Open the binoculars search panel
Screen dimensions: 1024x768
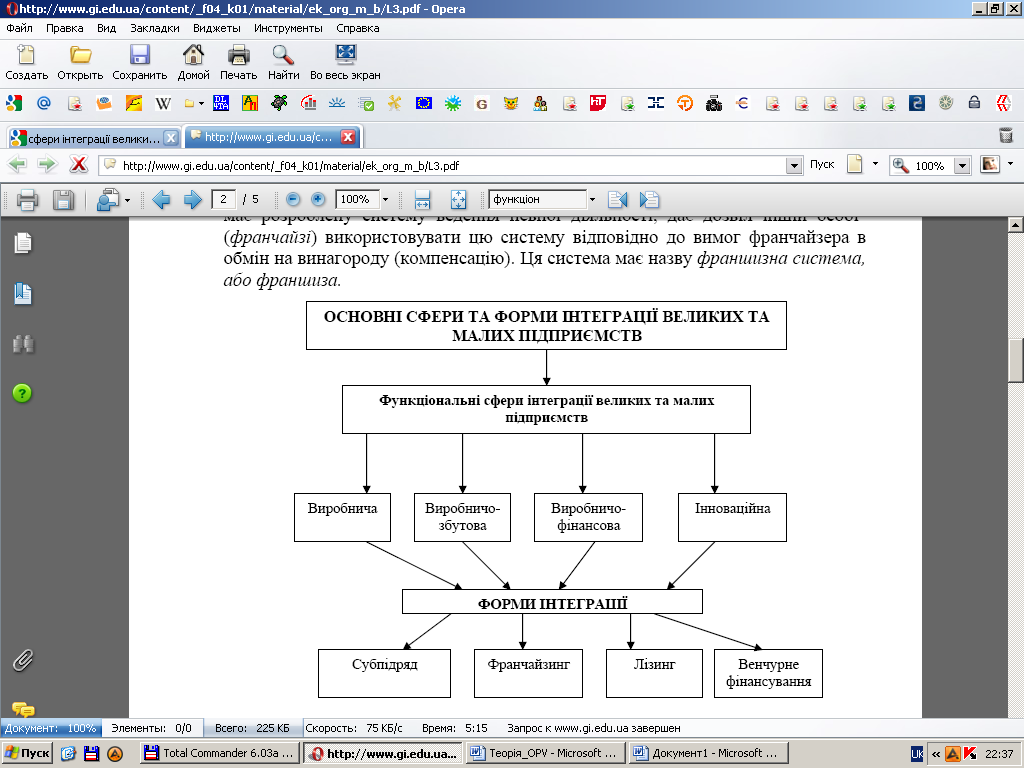coord(23,344)
